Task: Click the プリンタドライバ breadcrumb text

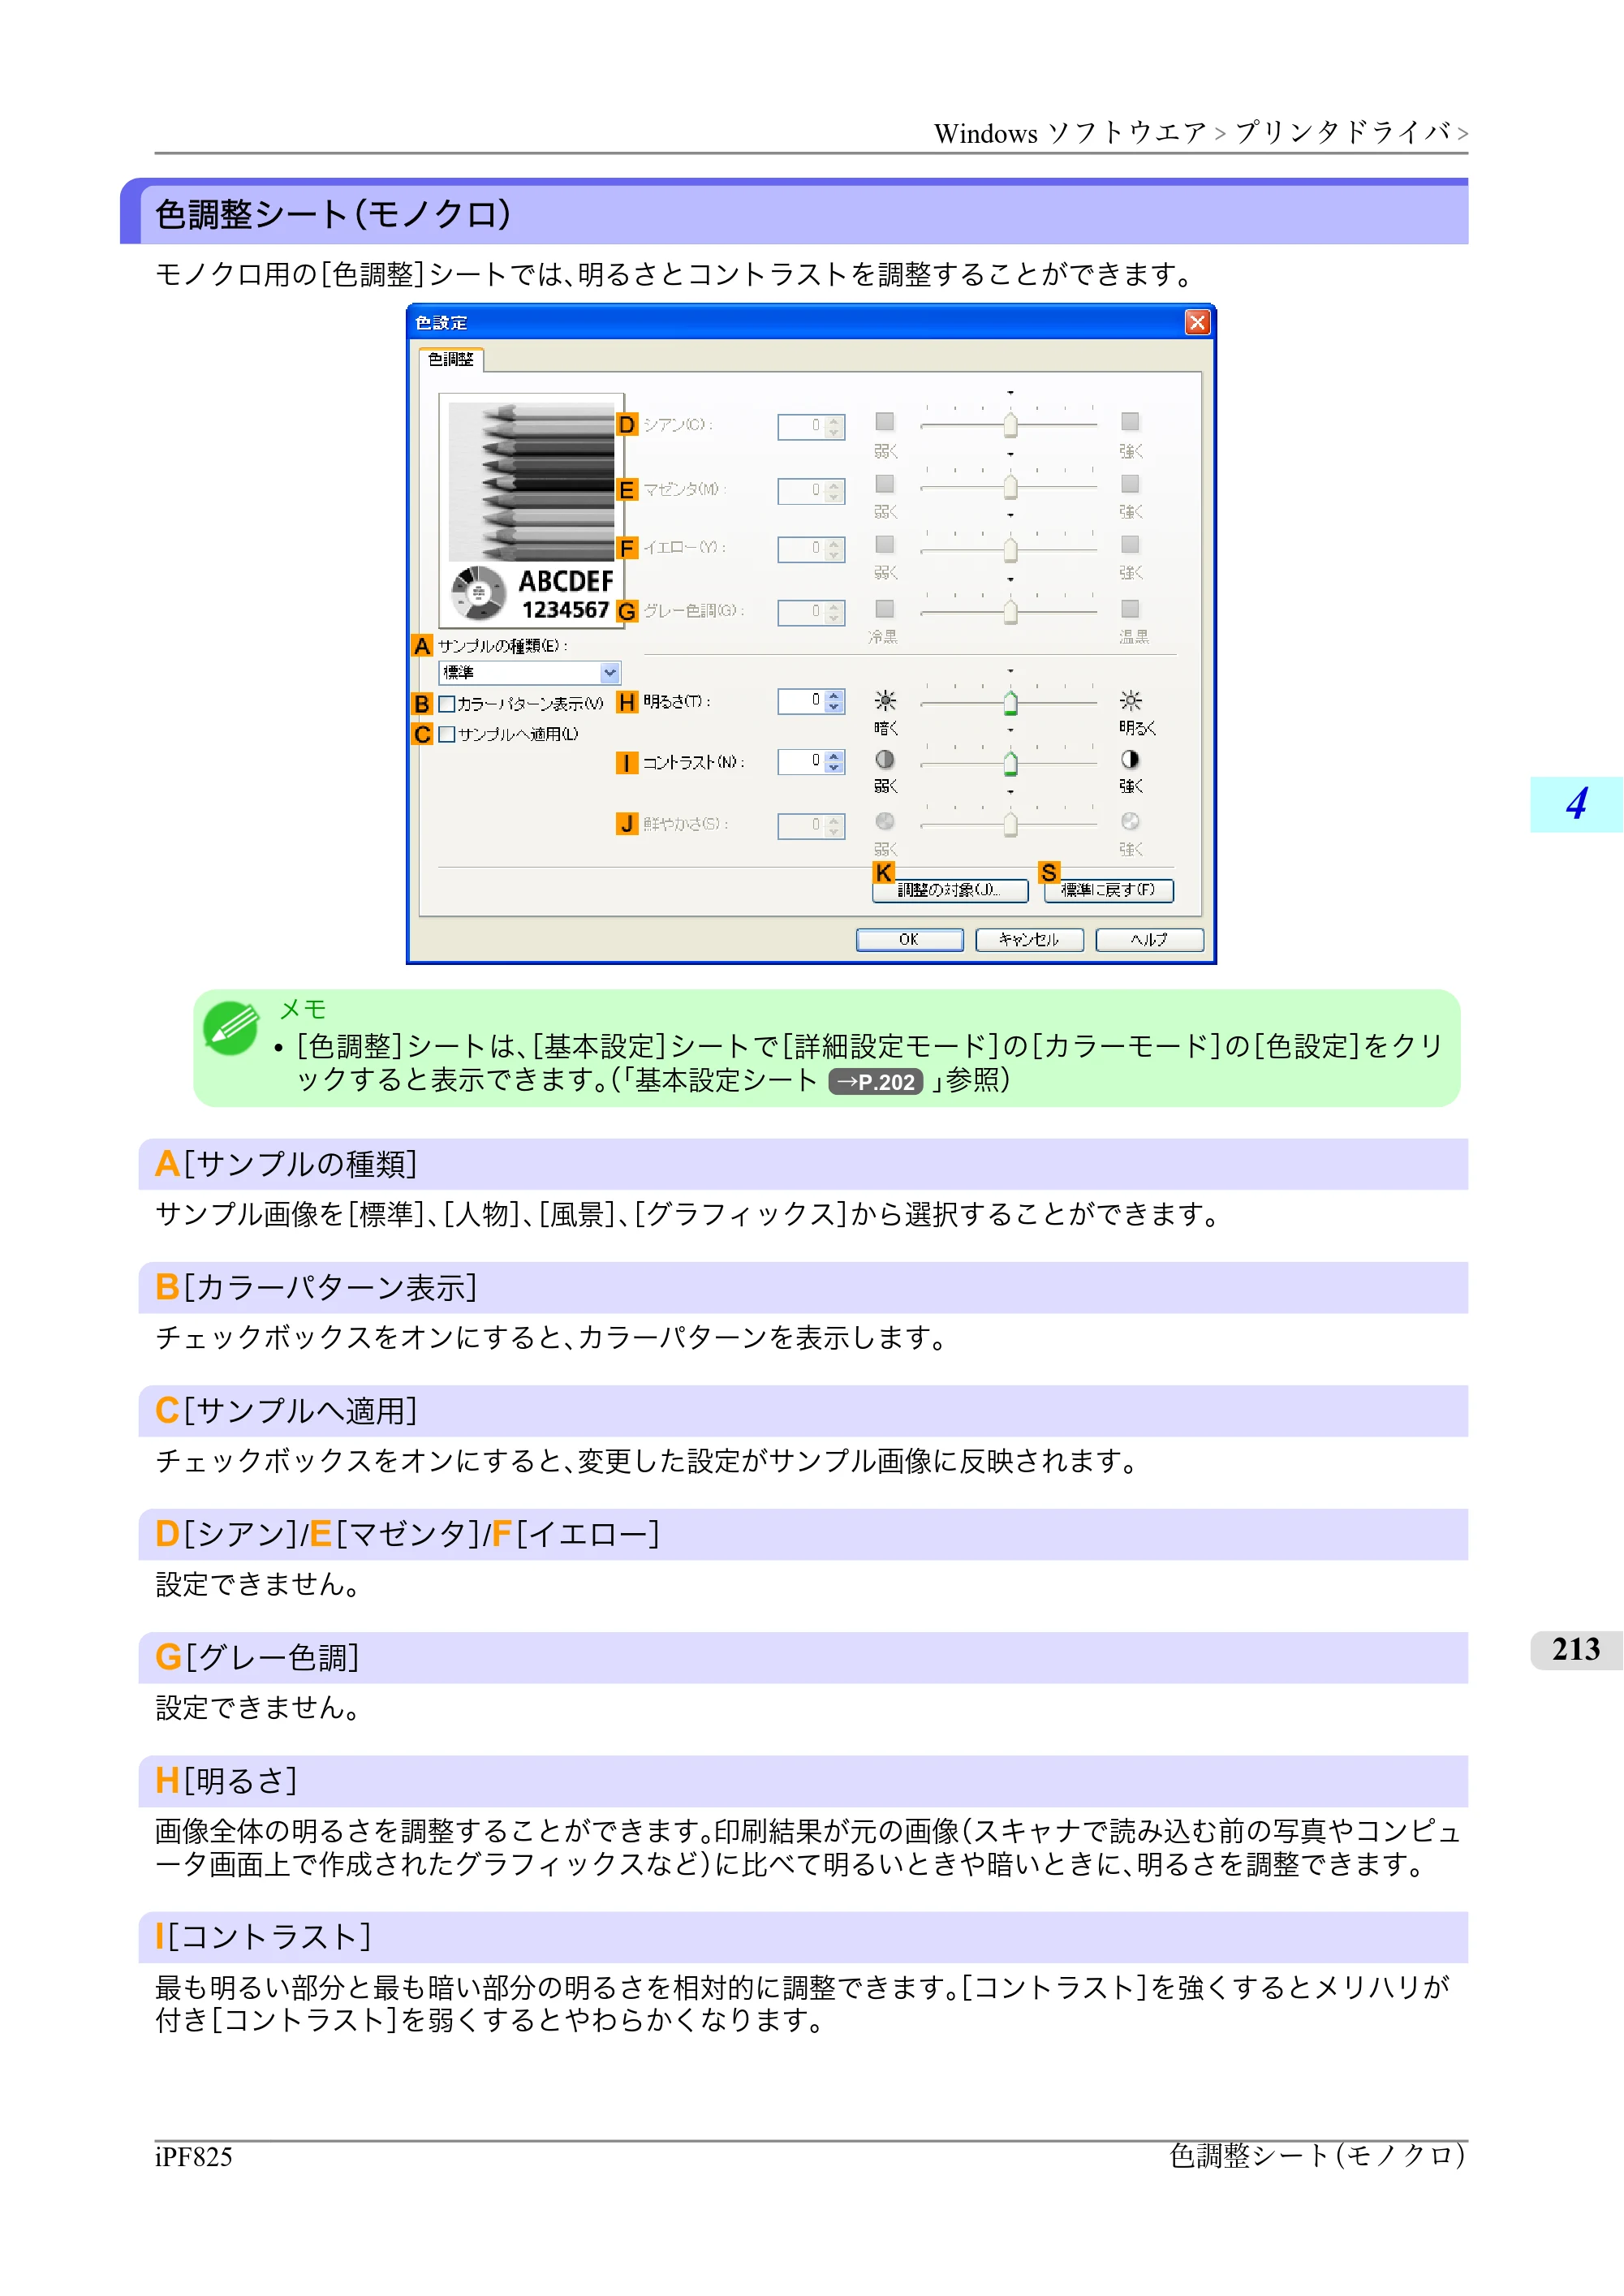Action: tap(1342, 132)
